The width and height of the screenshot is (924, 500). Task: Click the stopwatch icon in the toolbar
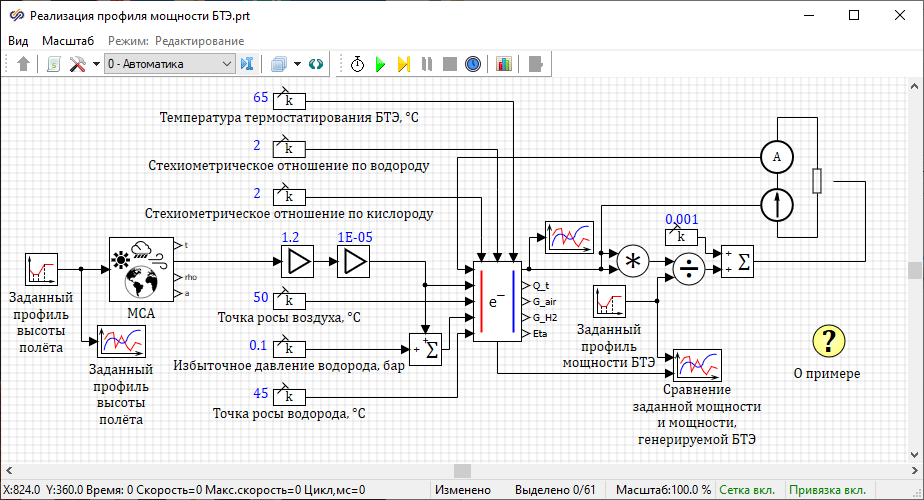coord(358,64)
